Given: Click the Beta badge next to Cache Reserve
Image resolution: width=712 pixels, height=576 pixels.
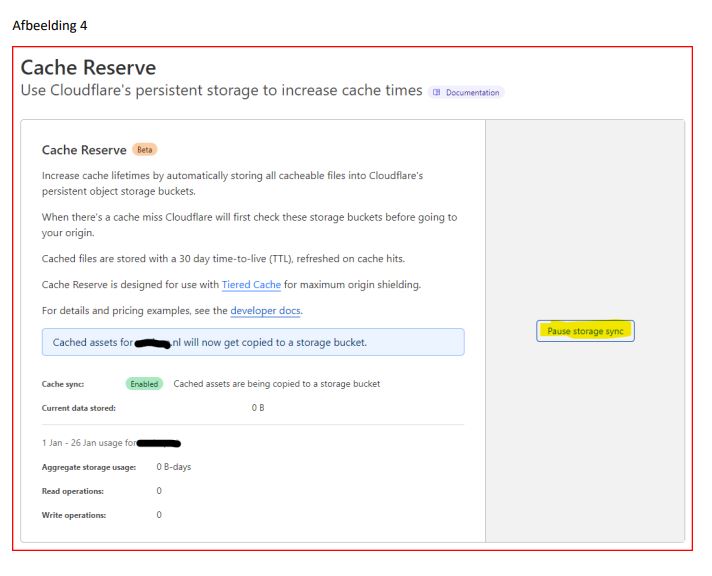Looking at the screenshot, I should click(x=144, y=149).
